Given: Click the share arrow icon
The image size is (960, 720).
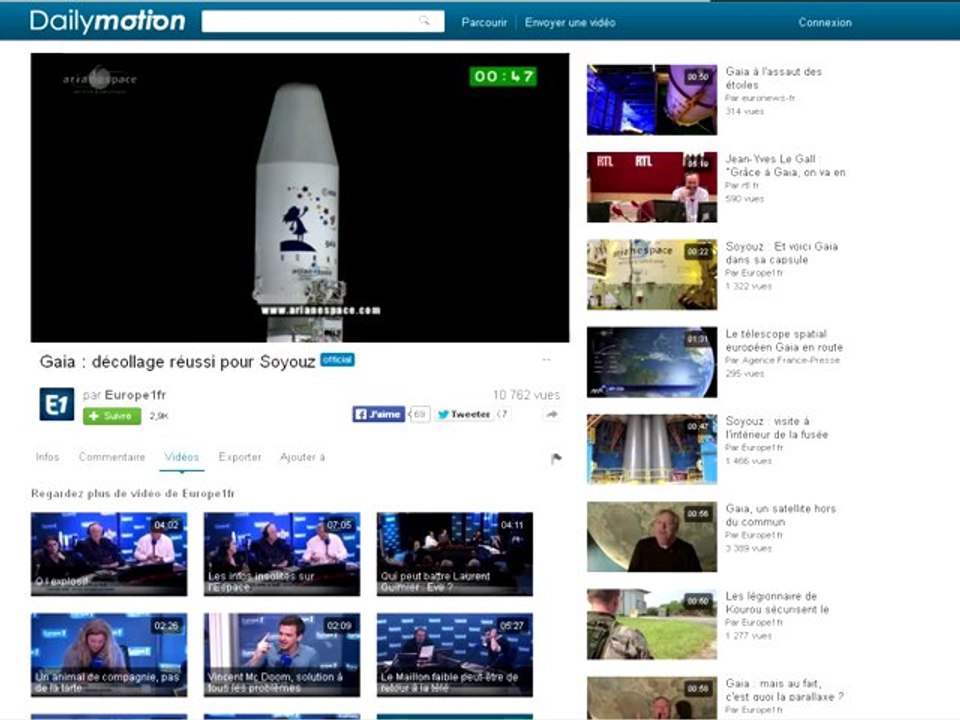Looking at the screenshot, I should point(552,414).
